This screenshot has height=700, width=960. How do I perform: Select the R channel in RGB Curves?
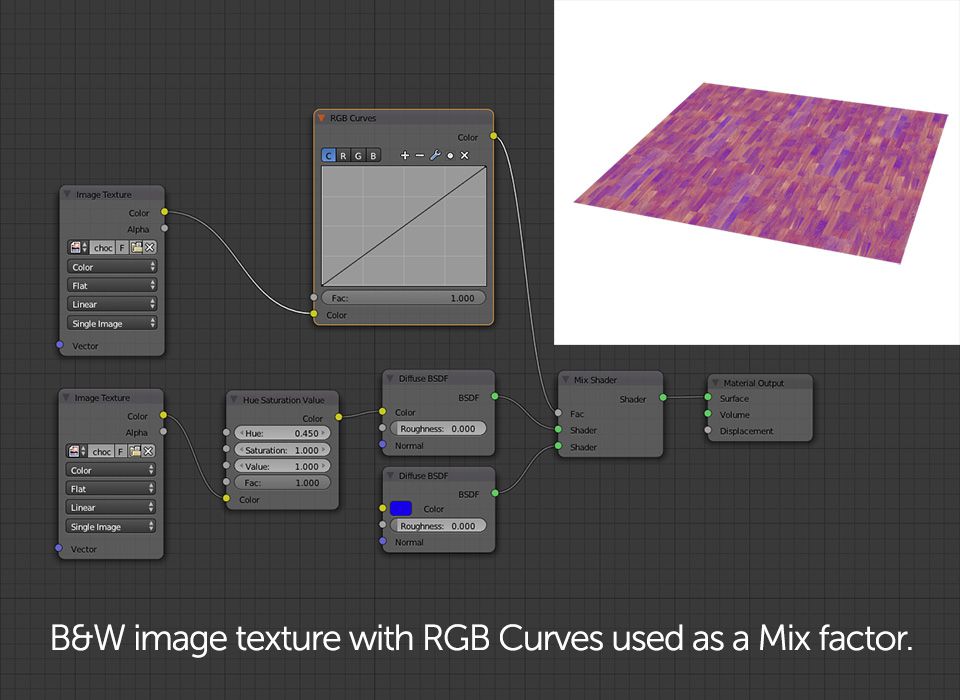coord(343,156)
